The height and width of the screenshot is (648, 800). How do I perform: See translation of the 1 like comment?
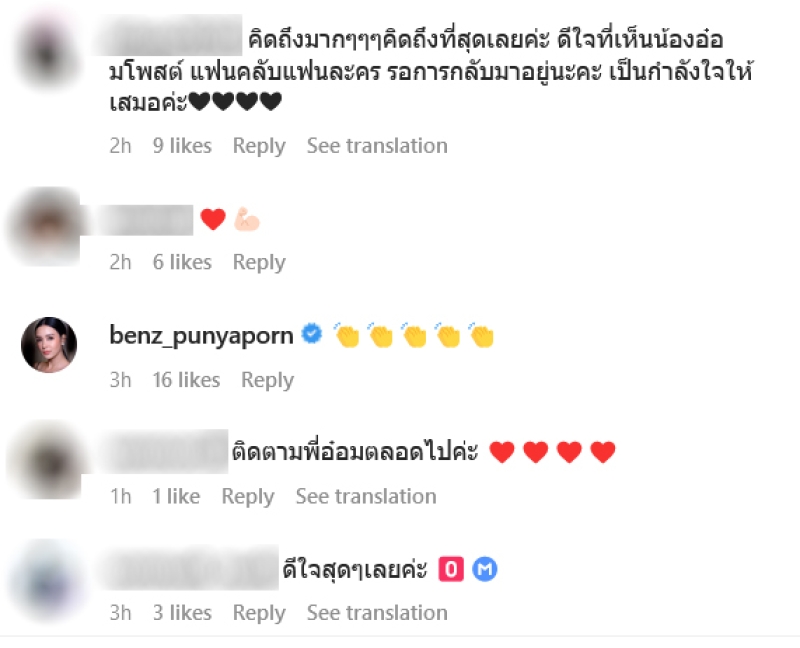[x=366, y=496]
